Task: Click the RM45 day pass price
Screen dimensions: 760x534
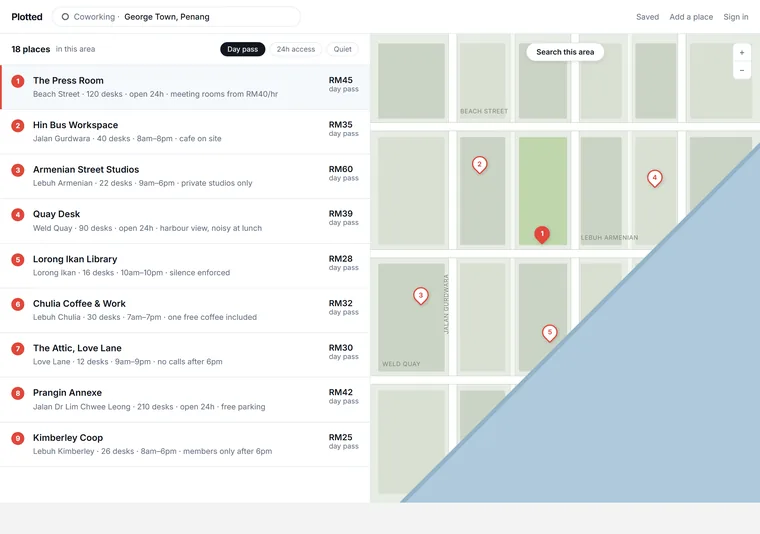Action: click(344, 84)
